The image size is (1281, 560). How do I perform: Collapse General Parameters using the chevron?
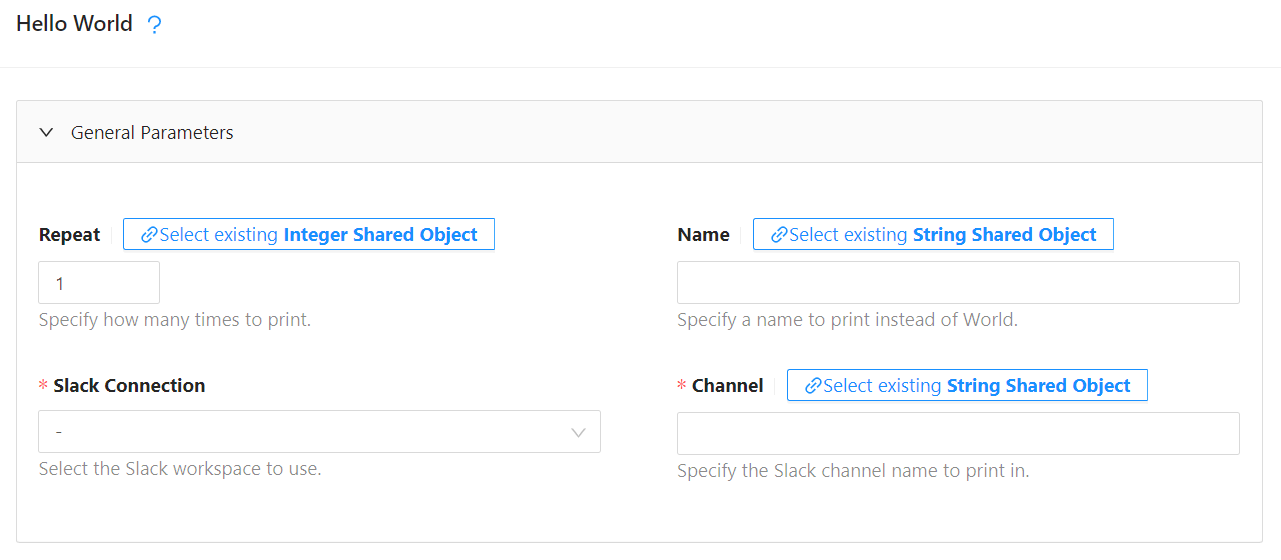(46, 132)
